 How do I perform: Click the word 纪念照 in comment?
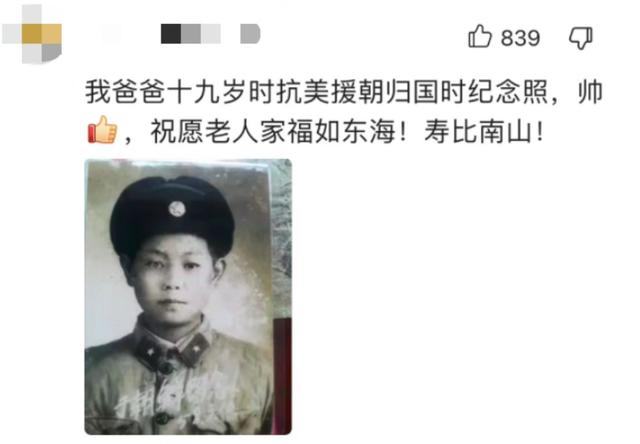(509, 92)
